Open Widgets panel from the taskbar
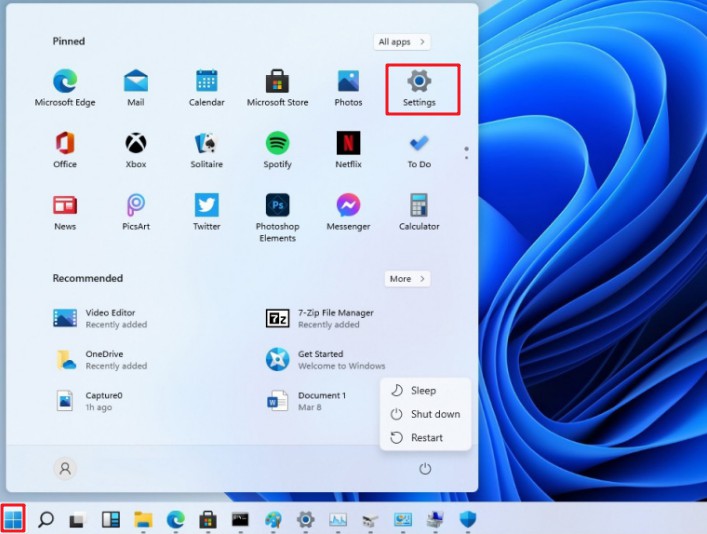707x534 pixels. (x=110, y=520)
